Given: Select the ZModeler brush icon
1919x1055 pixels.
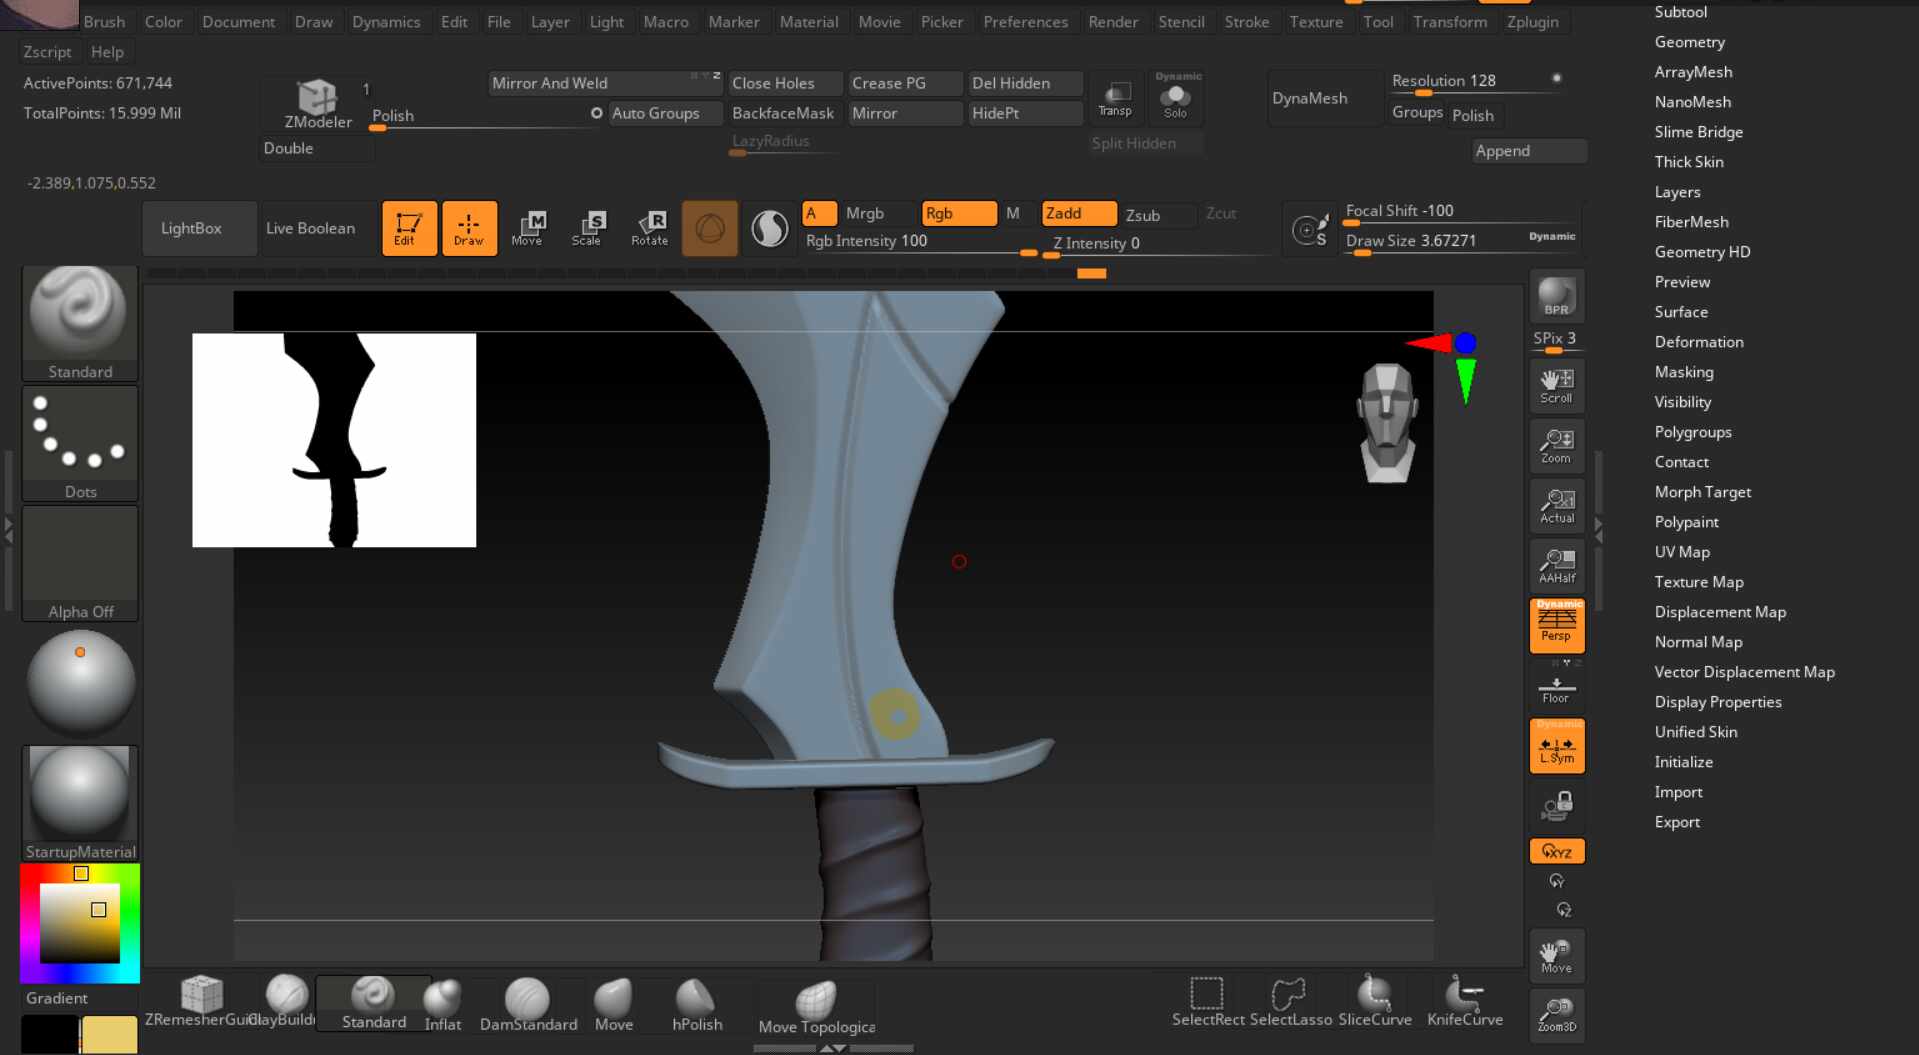Looking at the screenshot, I should click(x=317, y=103).
